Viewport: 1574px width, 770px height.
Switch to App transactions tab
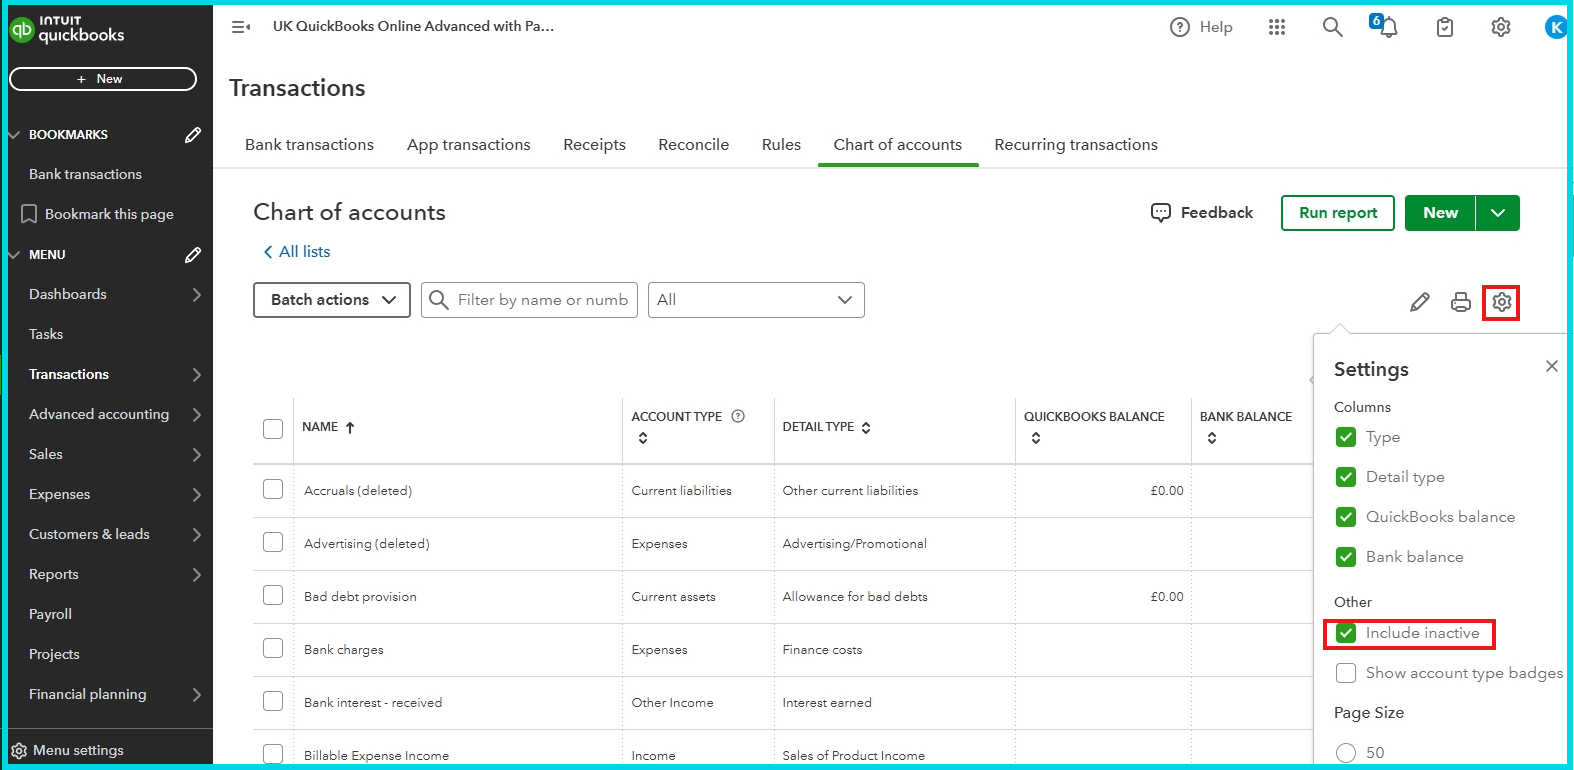pos(469,145)
